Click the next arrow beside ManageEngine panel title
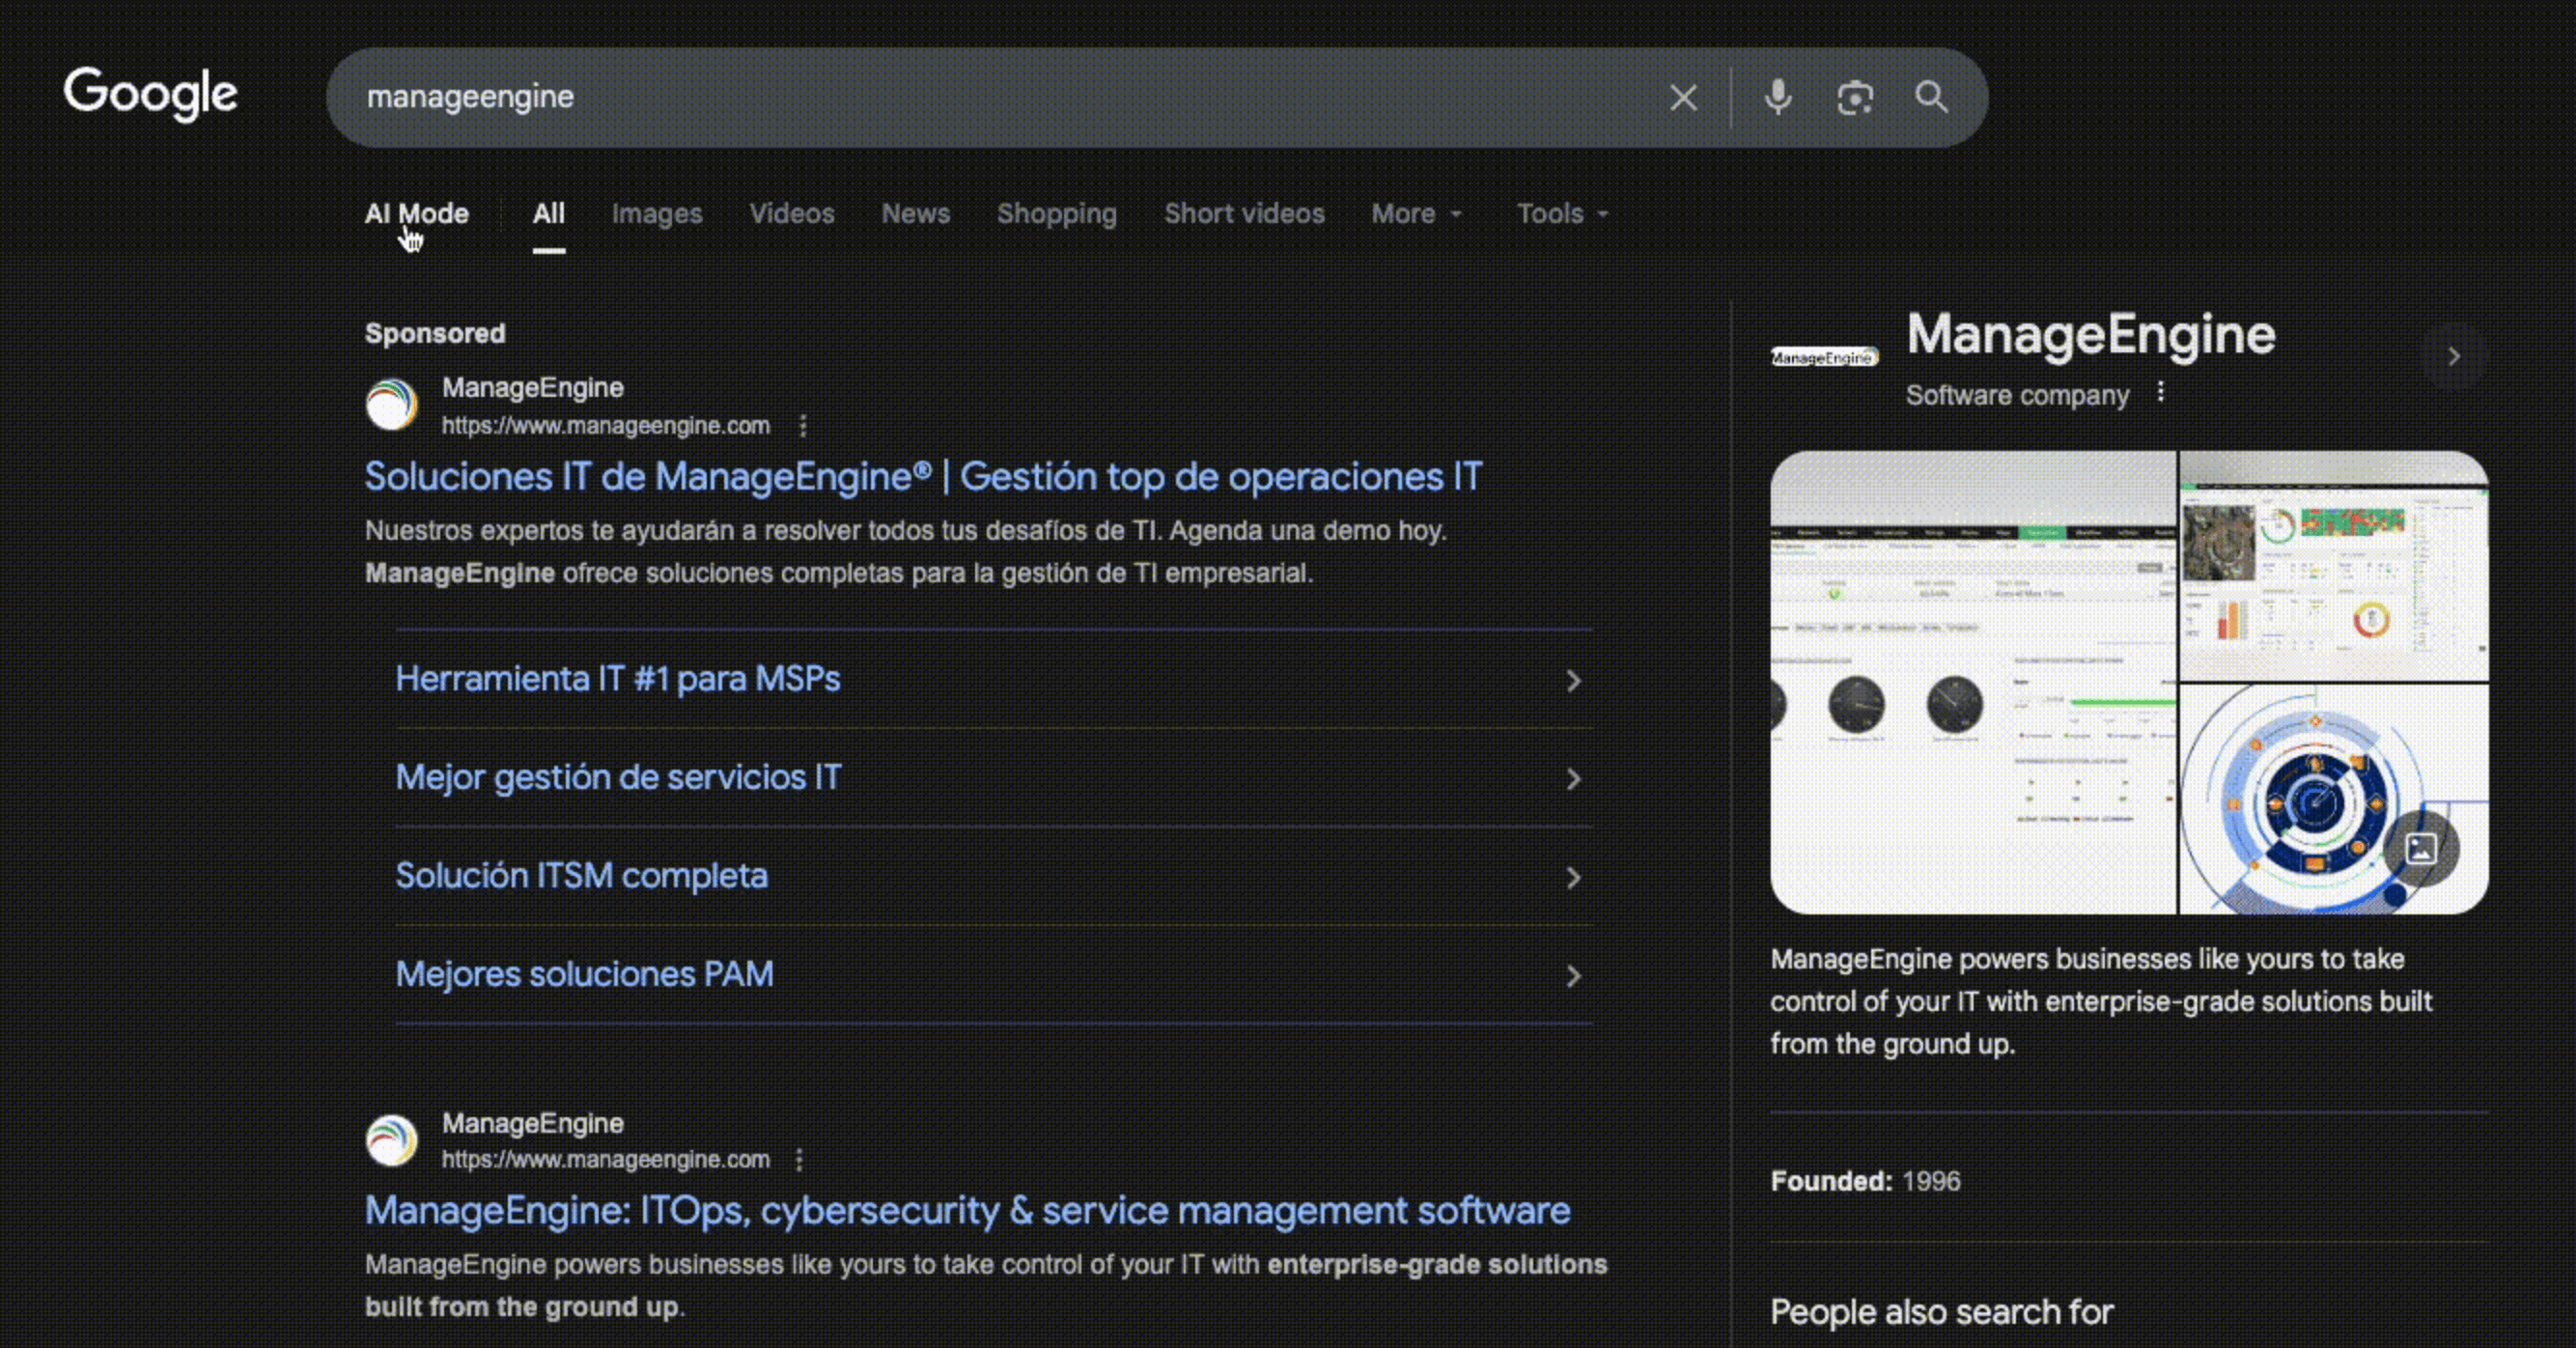Screen dimensions: 2576x1348 [2453, 356]
